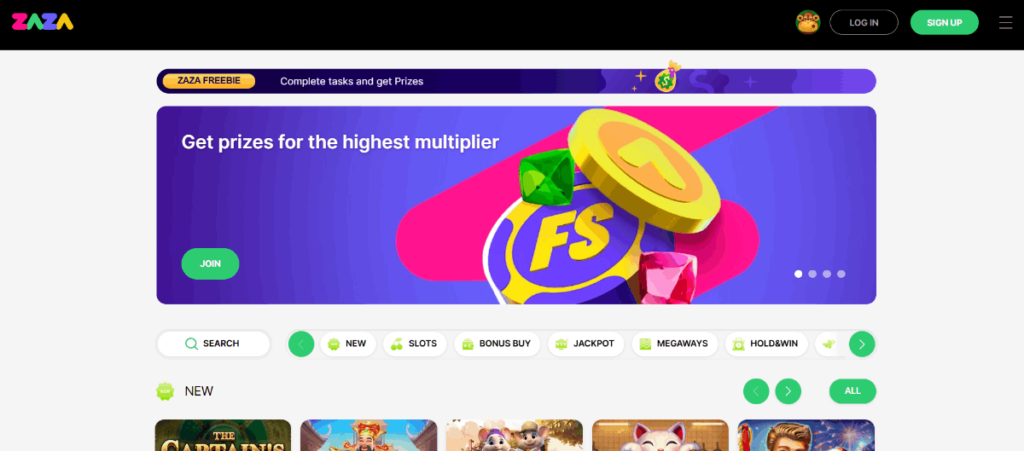Select the fourth banner slide dot

coord(841,274)
